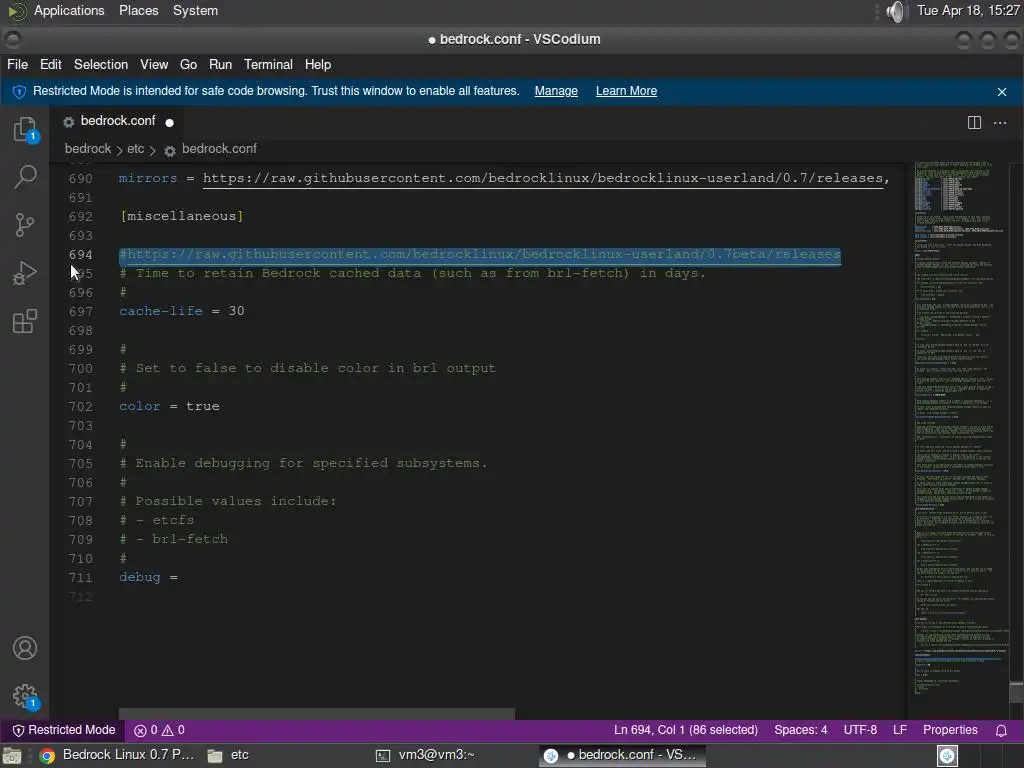Screen dimensions: 1024x768
Task: Open notifications bell in the status bar
Action: (1000, 730)
